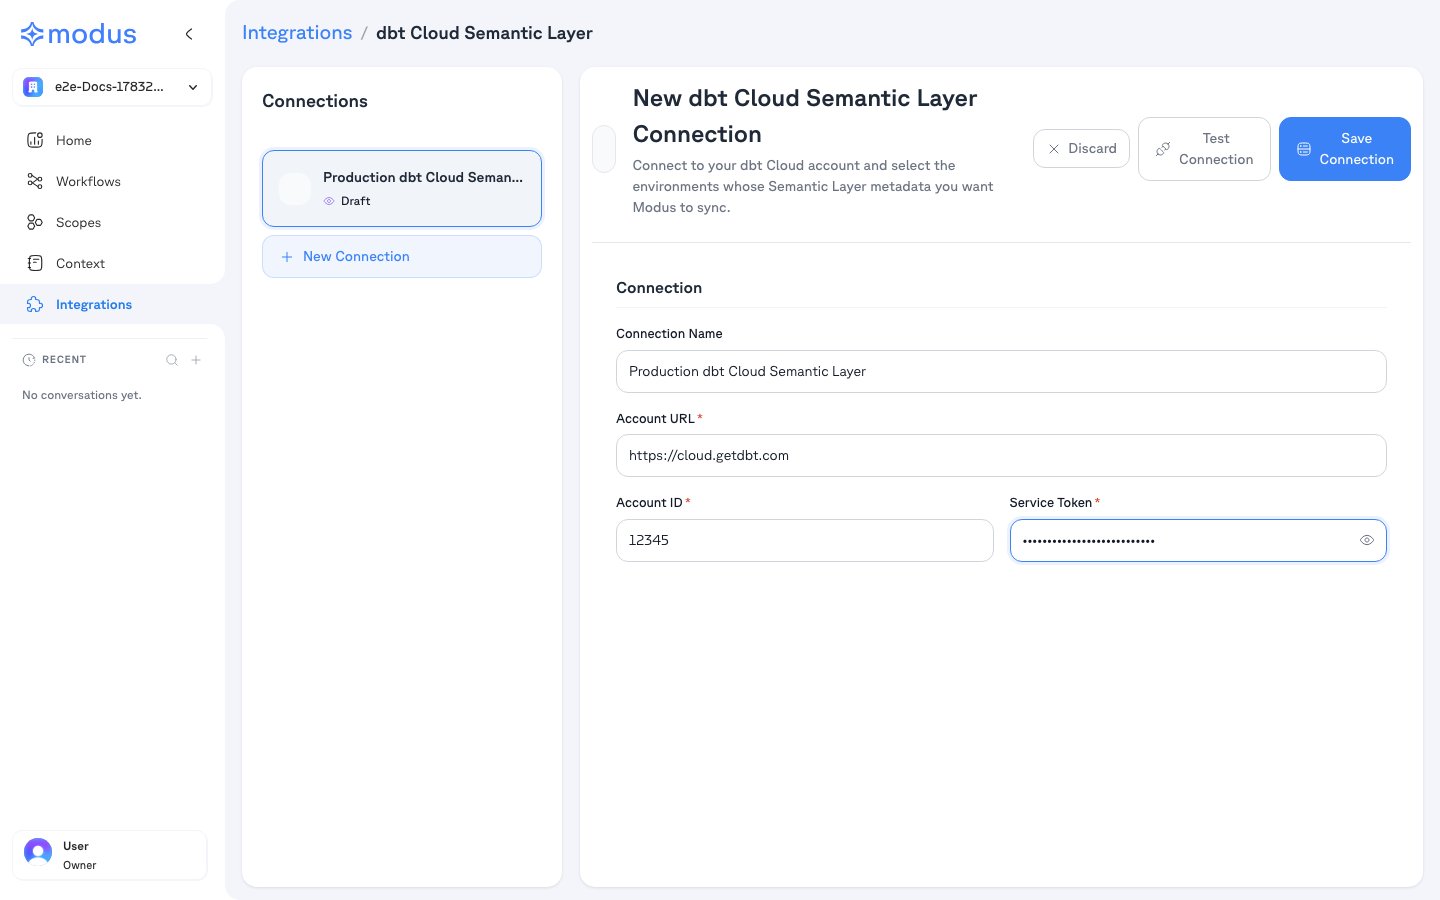1440x900 pixels.
Task: Save the connection
Action: tap(1345, 149)
